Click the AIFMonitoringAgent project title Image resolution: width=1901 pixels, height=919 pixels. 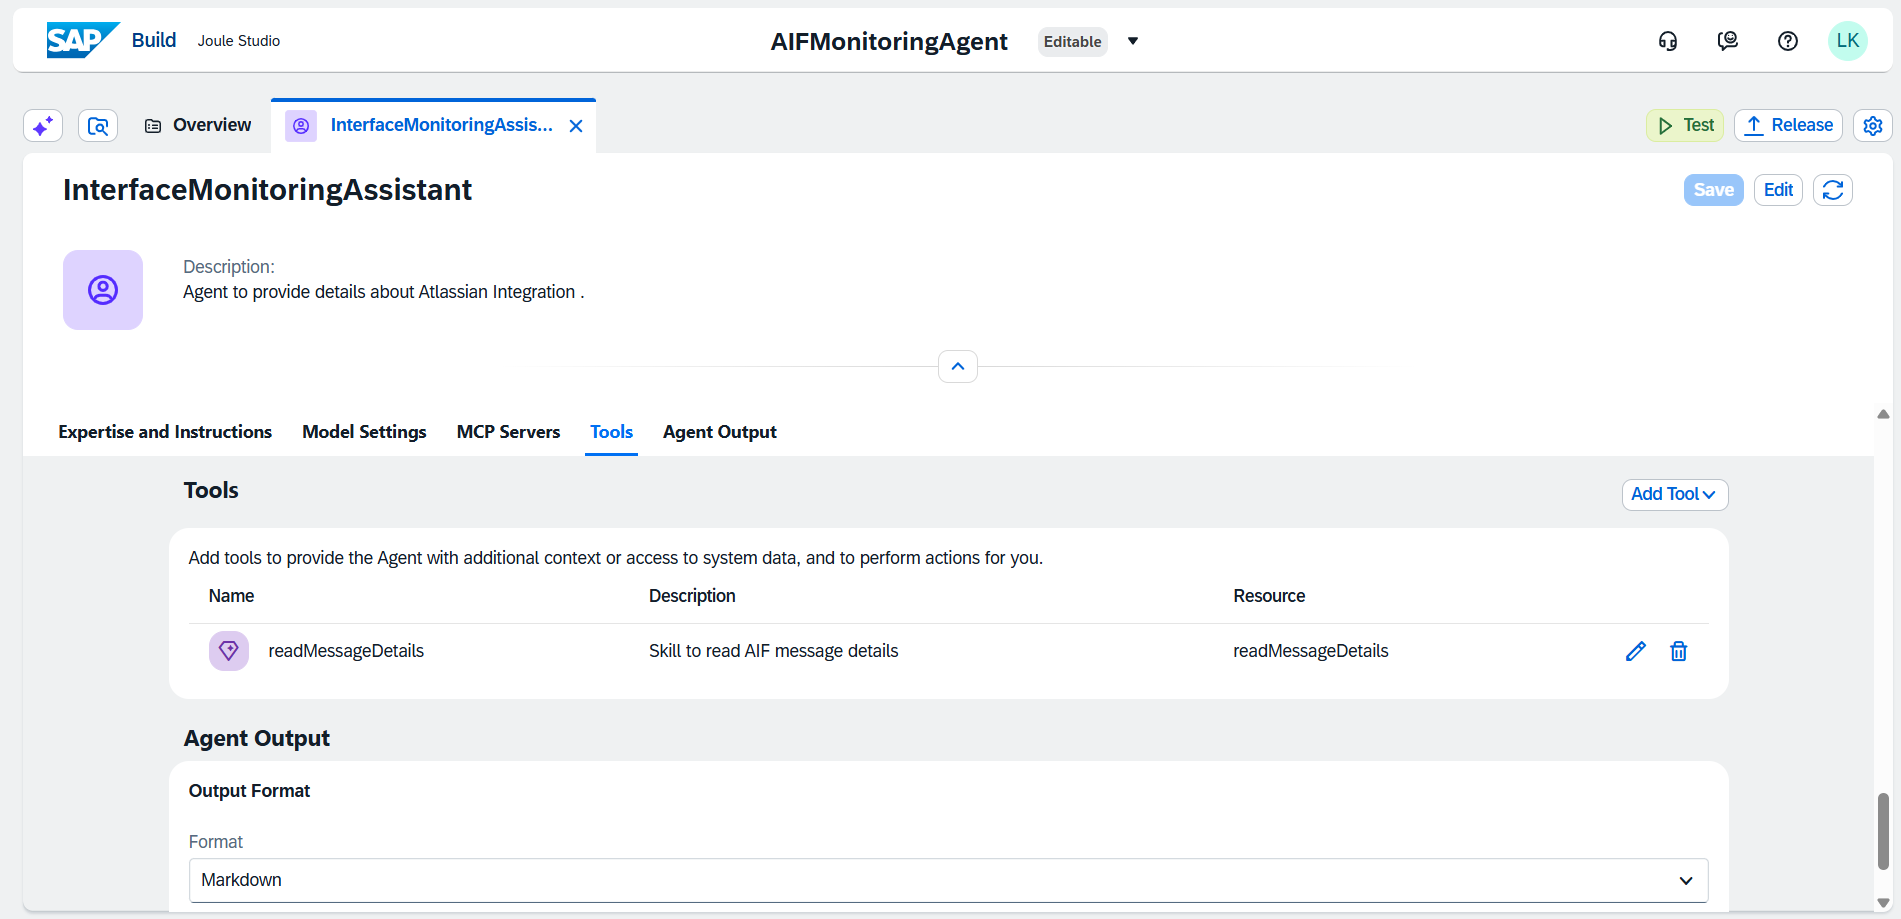pos(889,41)
